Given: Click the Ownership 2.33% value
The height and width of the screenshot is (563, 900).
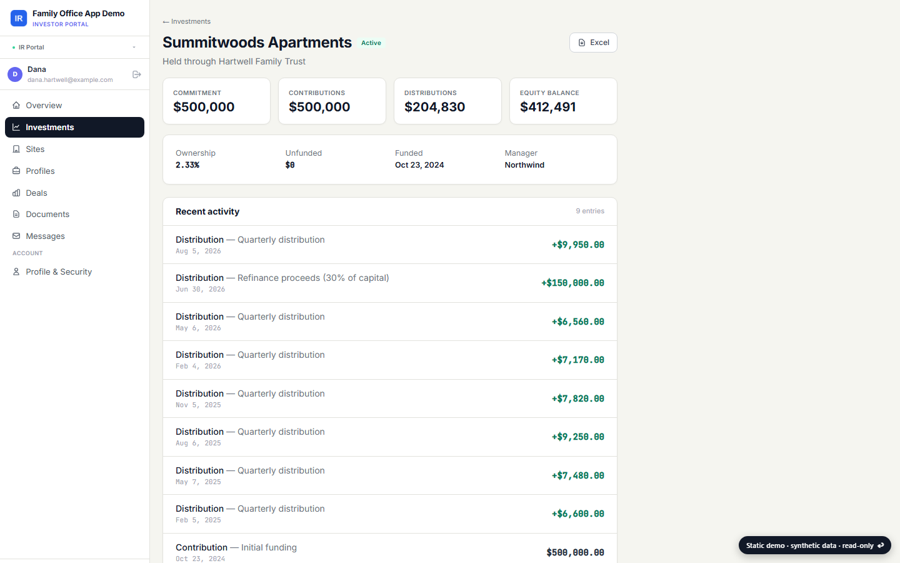Looking at the screenshot, I should coord(188,165).
